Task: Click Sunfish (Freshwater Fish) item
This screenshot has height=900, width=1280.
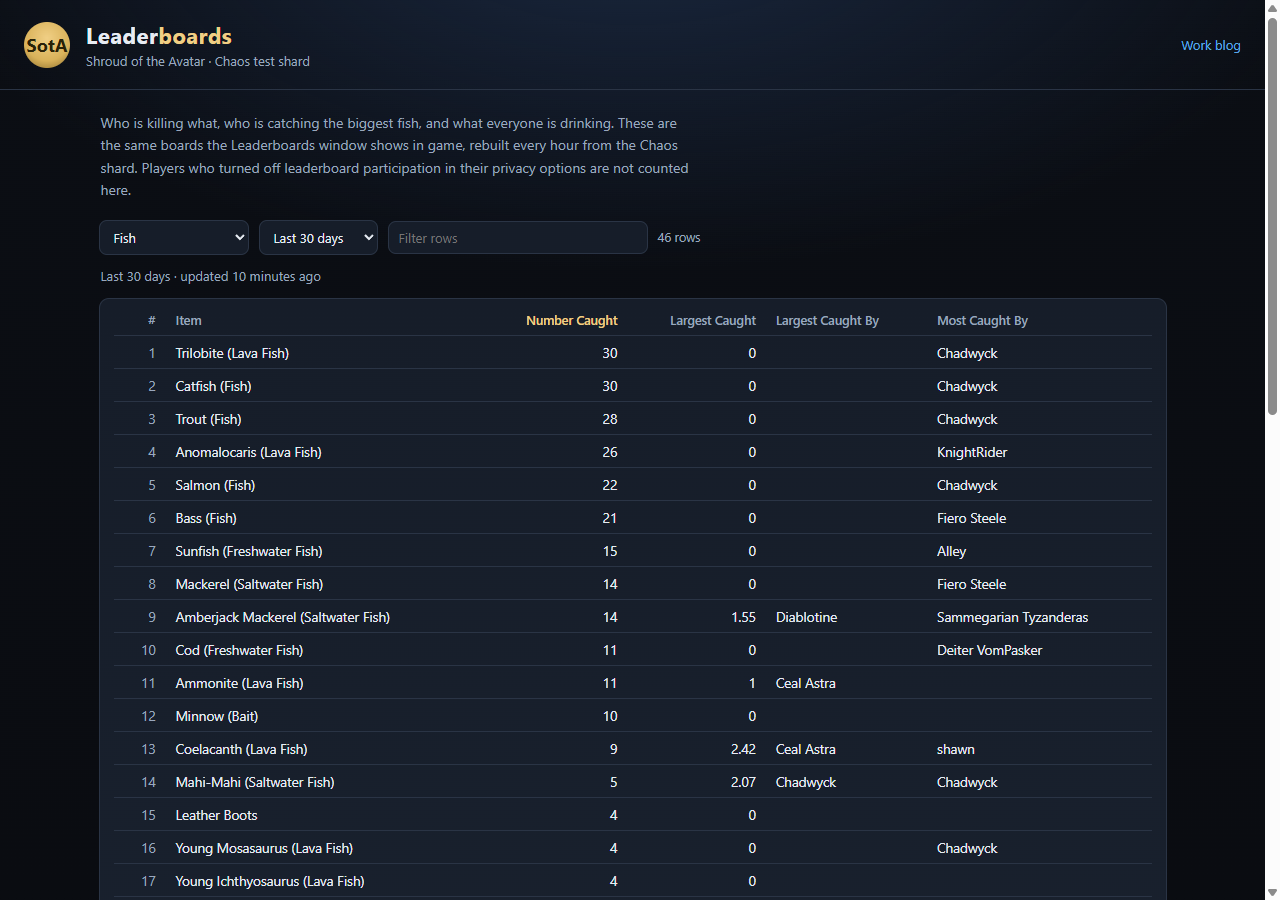Action: 249,551
